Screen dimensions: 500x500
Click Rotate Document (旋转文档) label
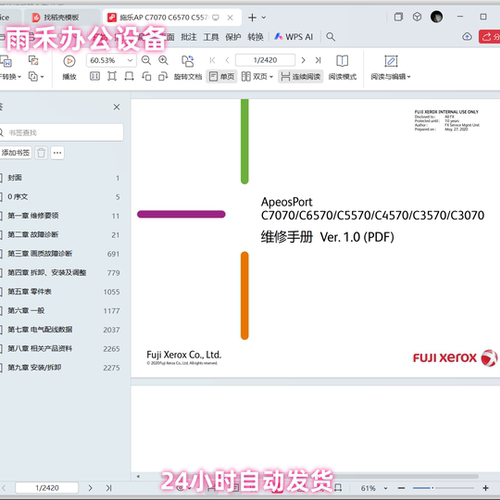pos(188,77)
